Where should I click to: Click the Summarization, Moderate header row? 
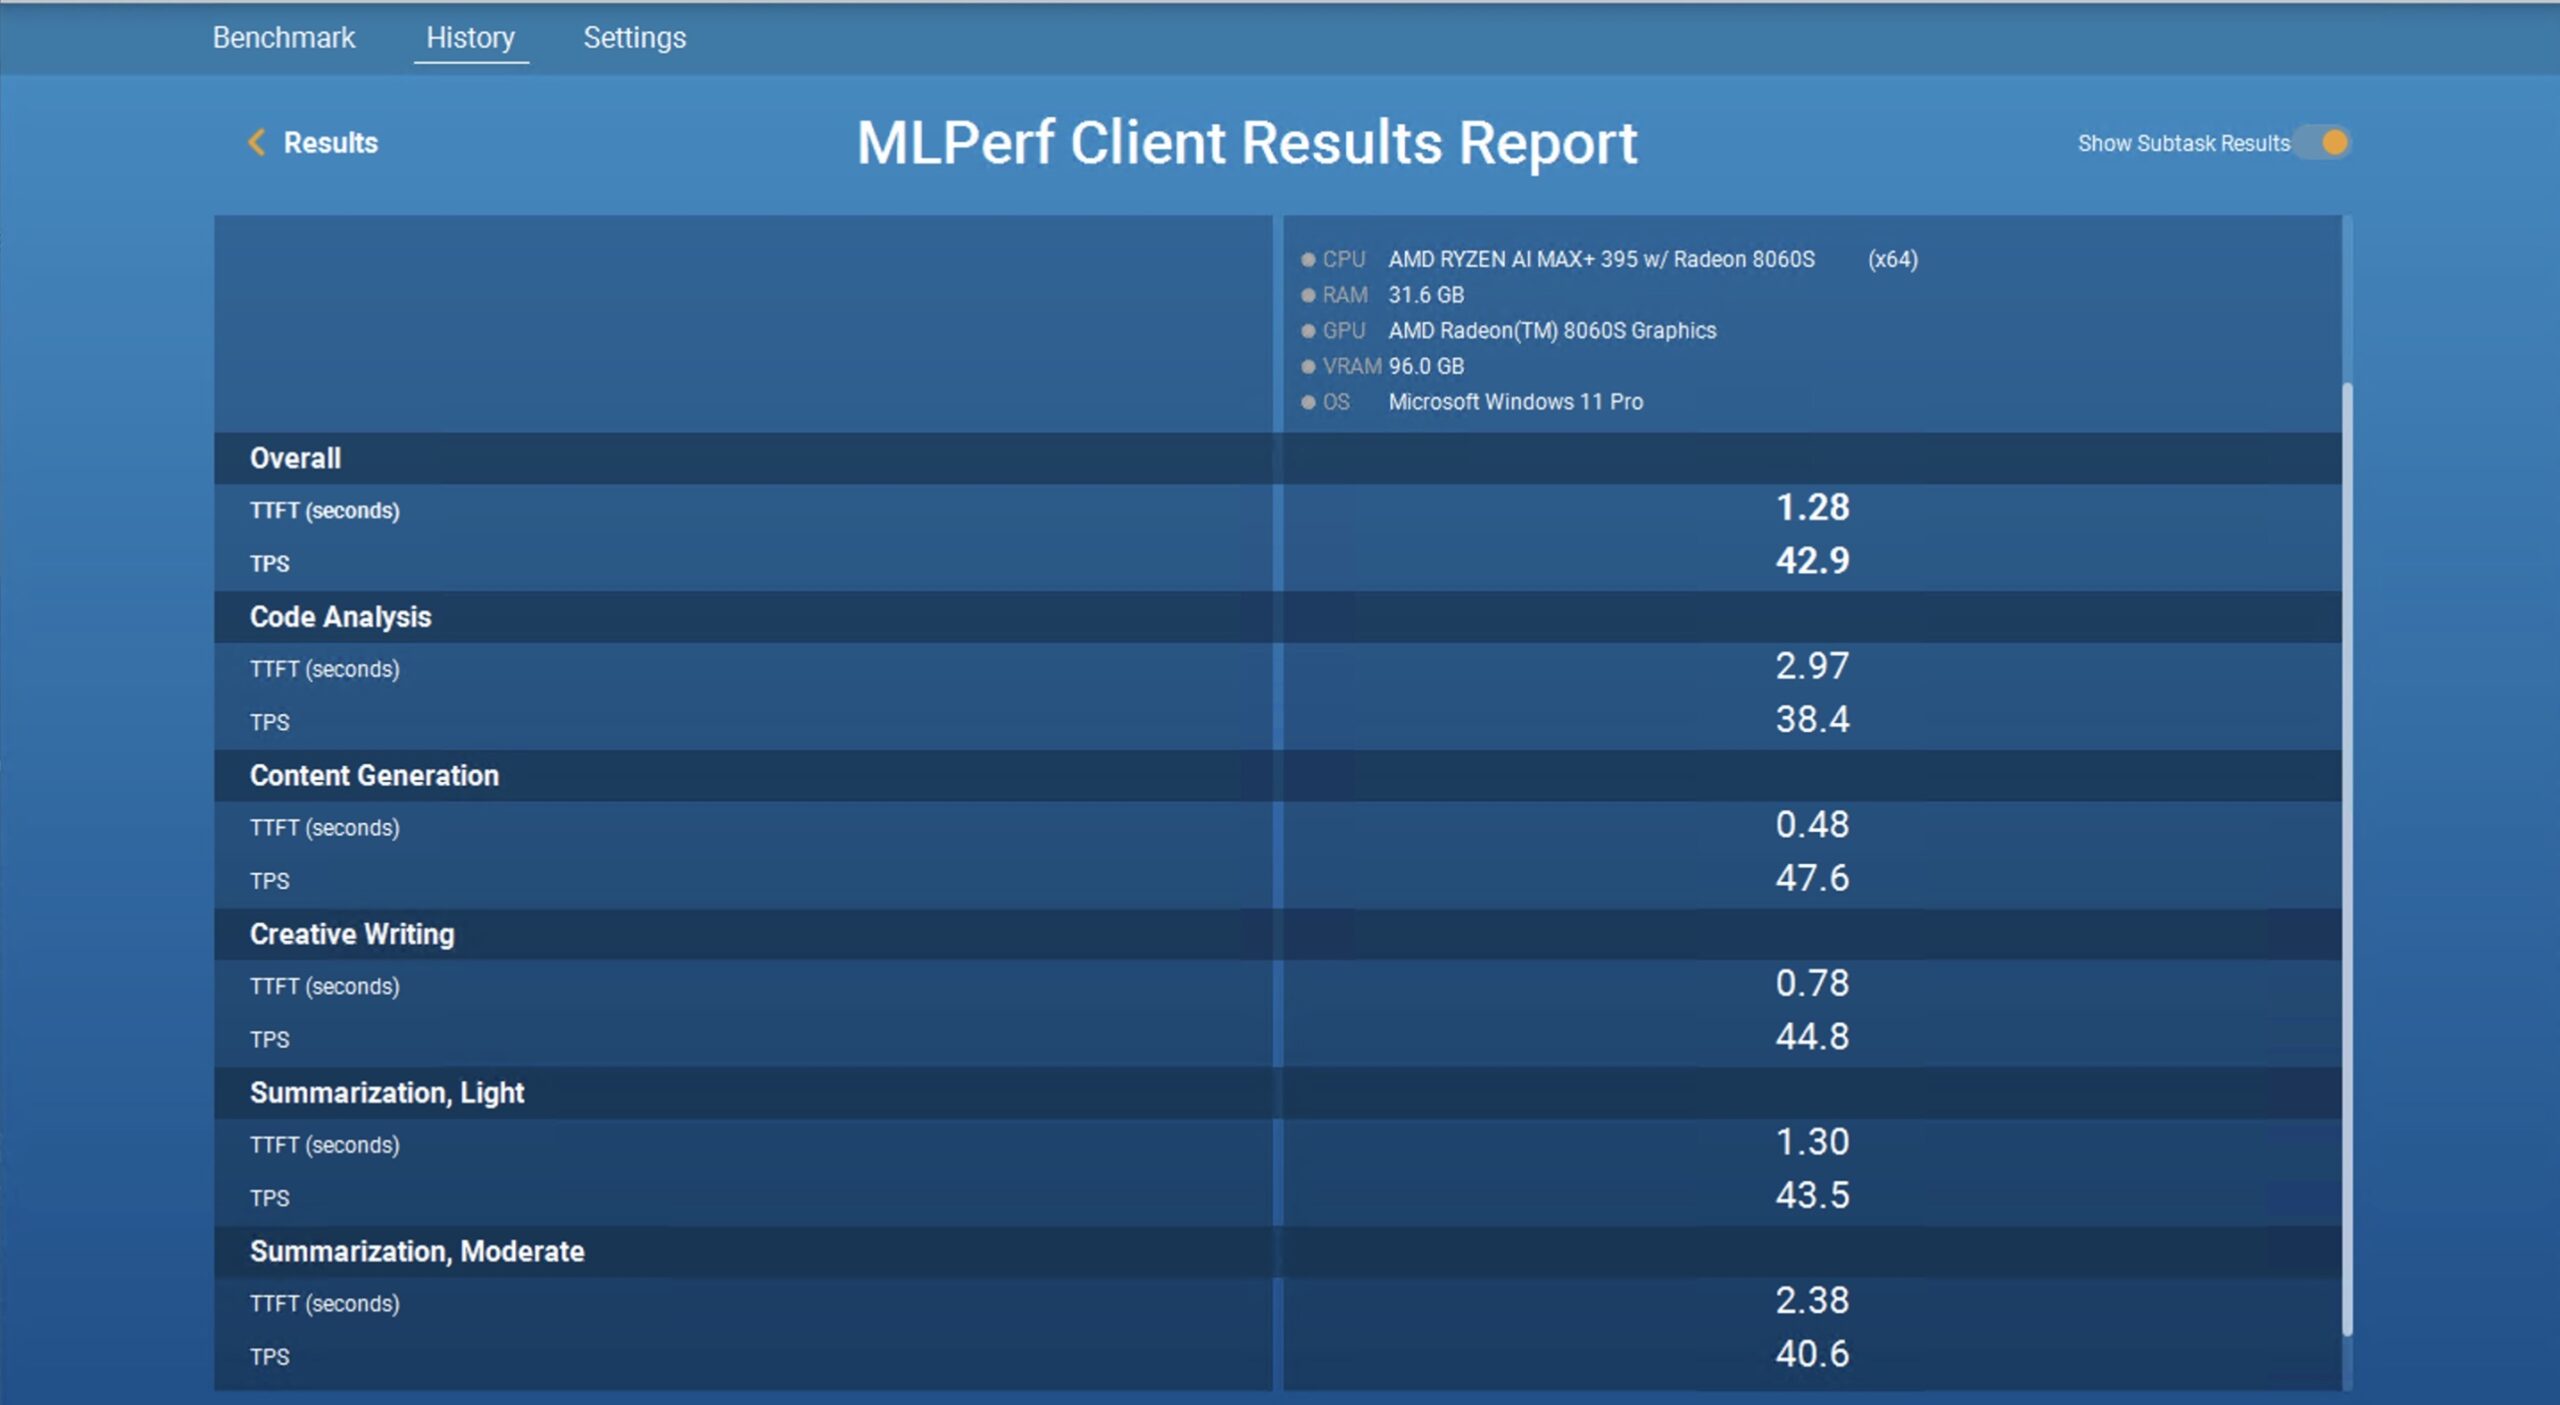click(x=417, y=1251)
